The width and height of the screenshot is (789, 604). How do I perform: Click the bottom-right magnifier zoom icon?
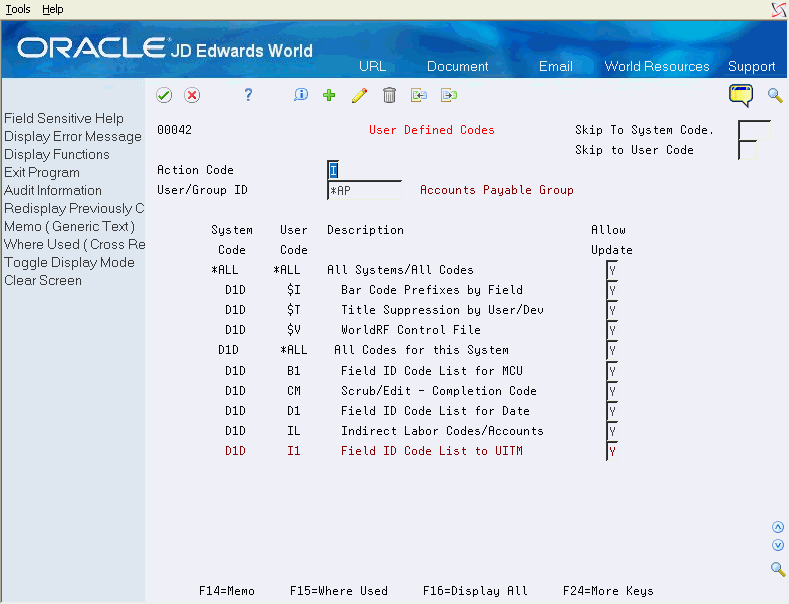[778, 569]
